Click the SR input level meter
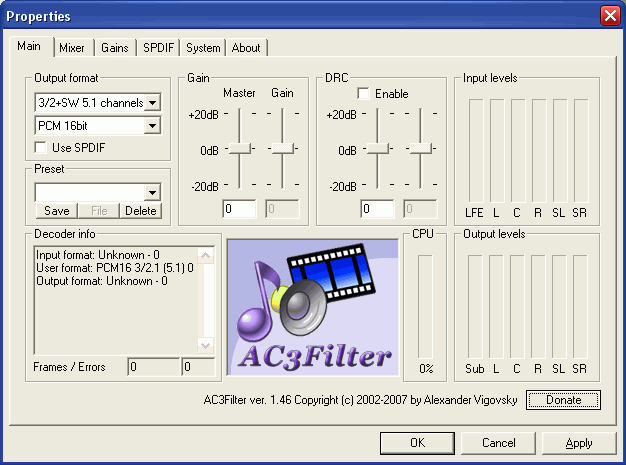The height and width of the screenshot is (465, 626). tap(581, 151)
